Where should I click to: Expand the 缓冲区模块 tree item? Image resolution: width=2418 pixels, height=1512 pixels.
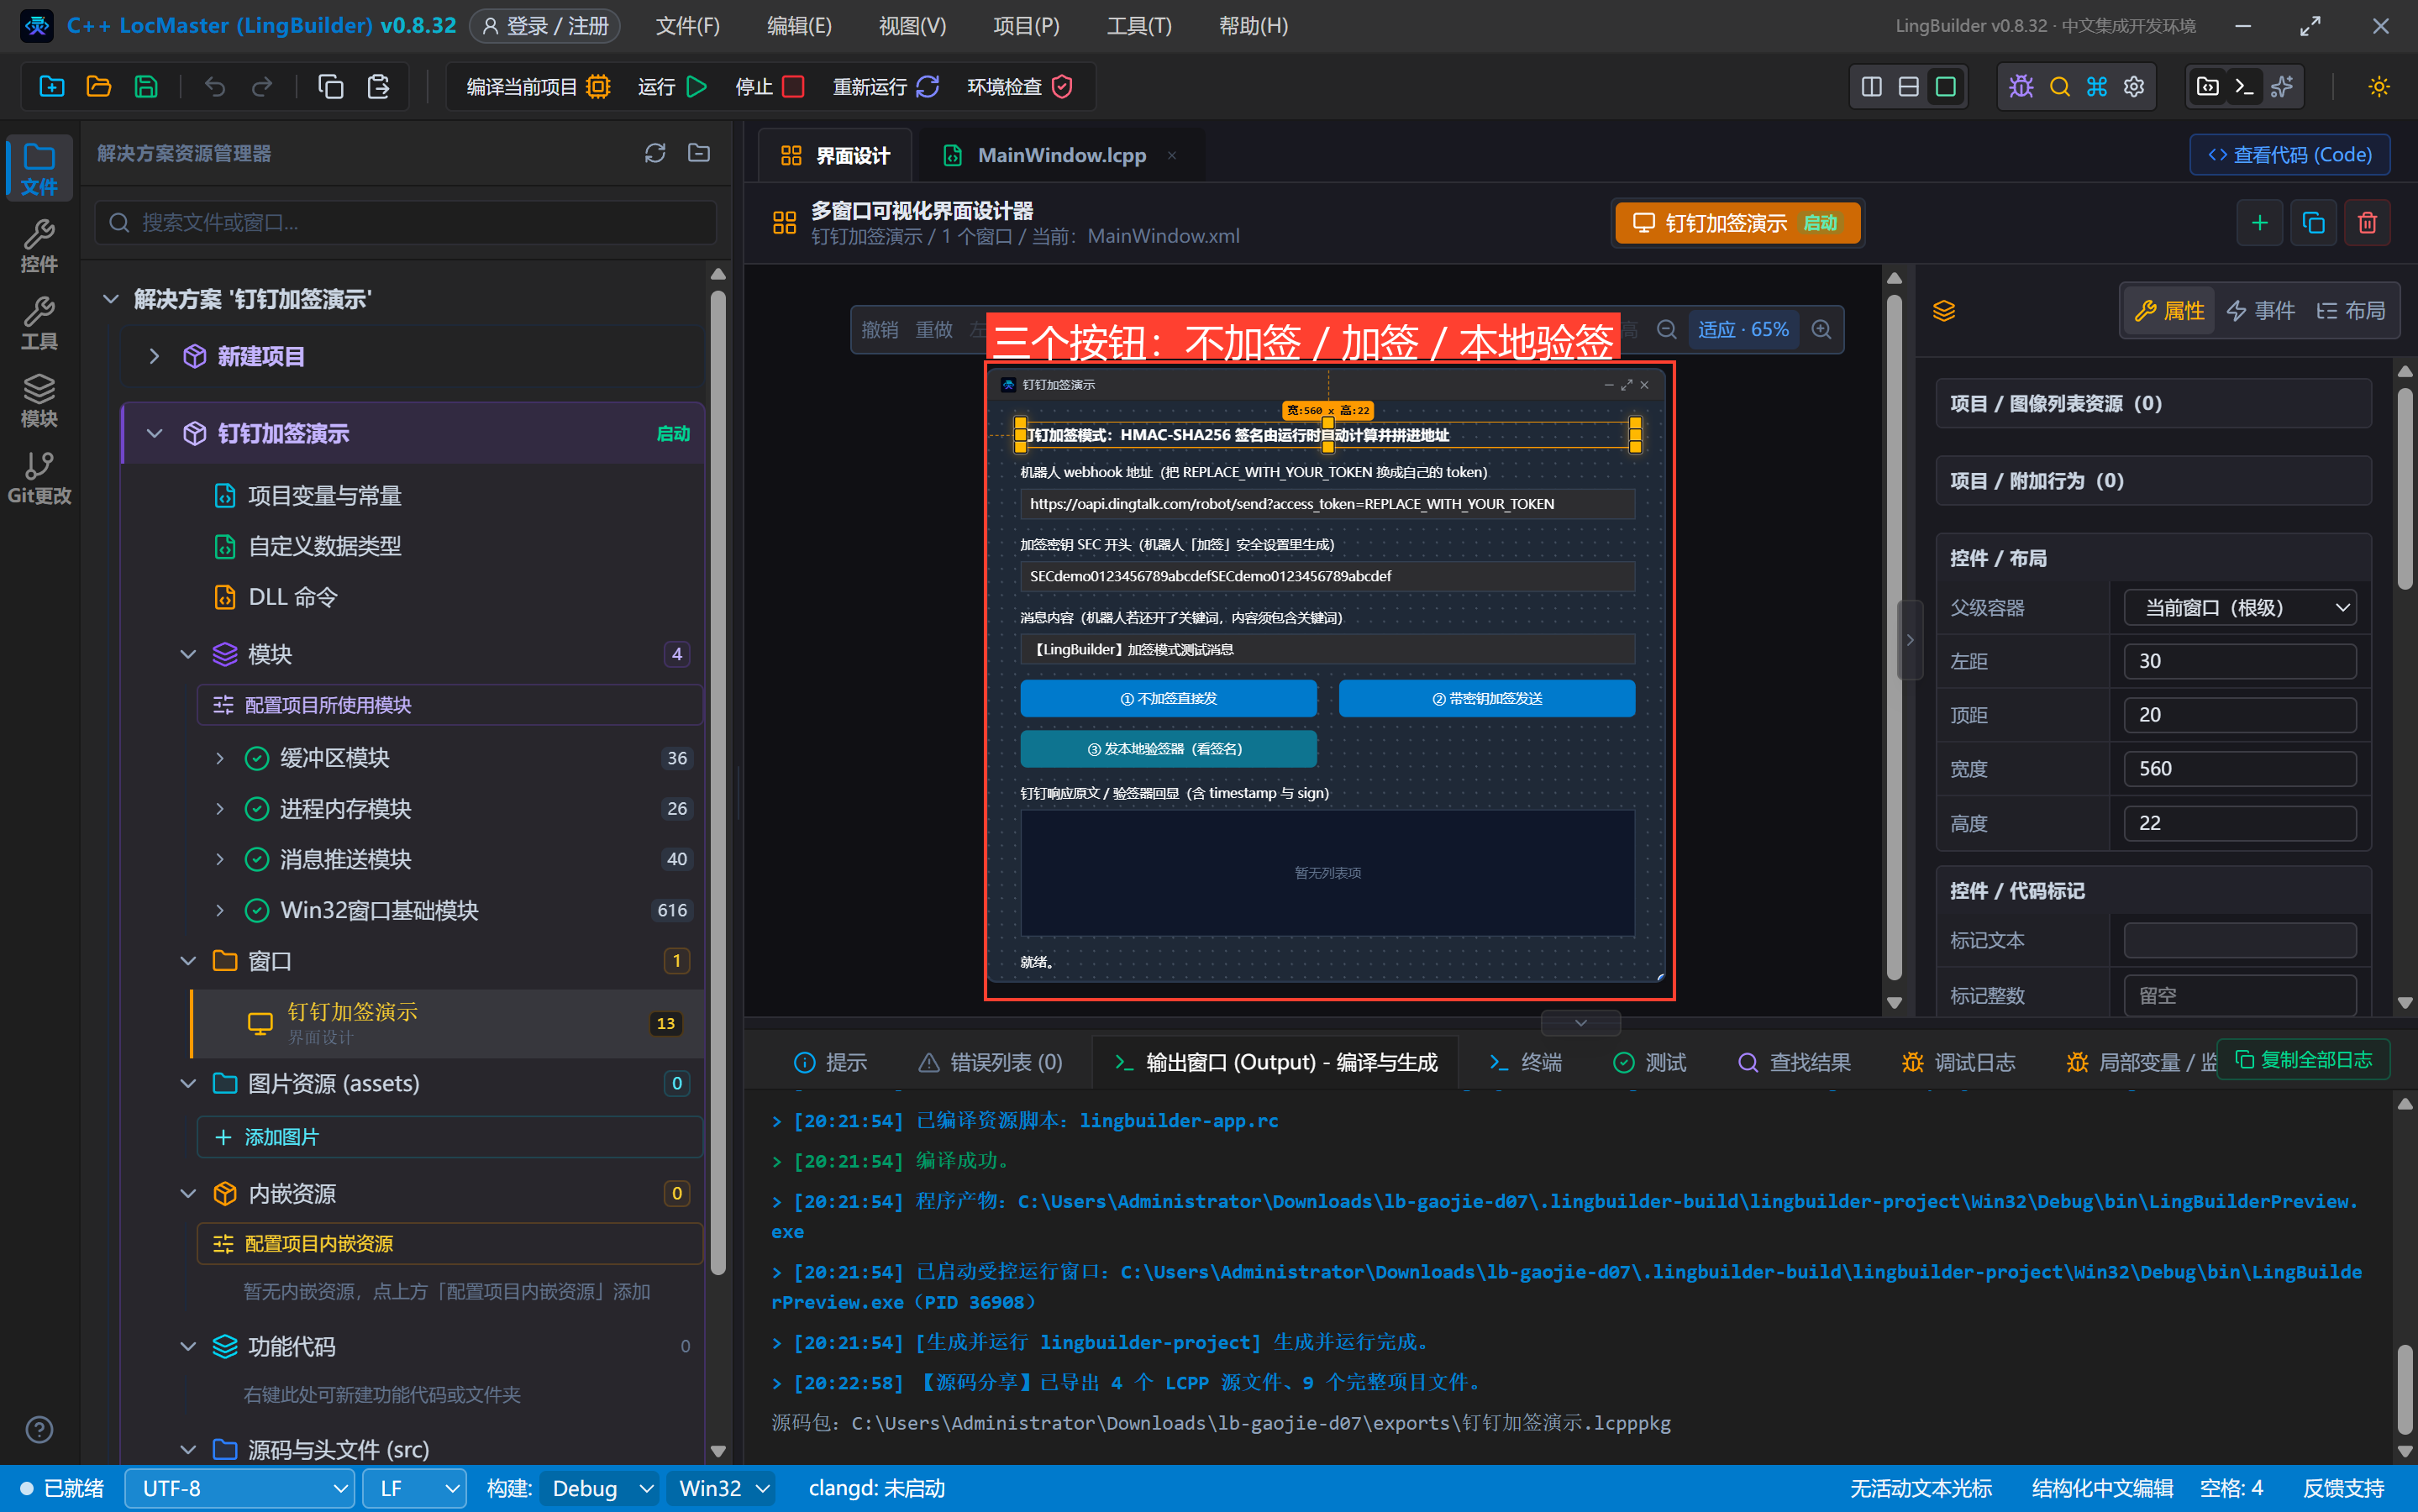pyautogui.click(x=220, y=758)
